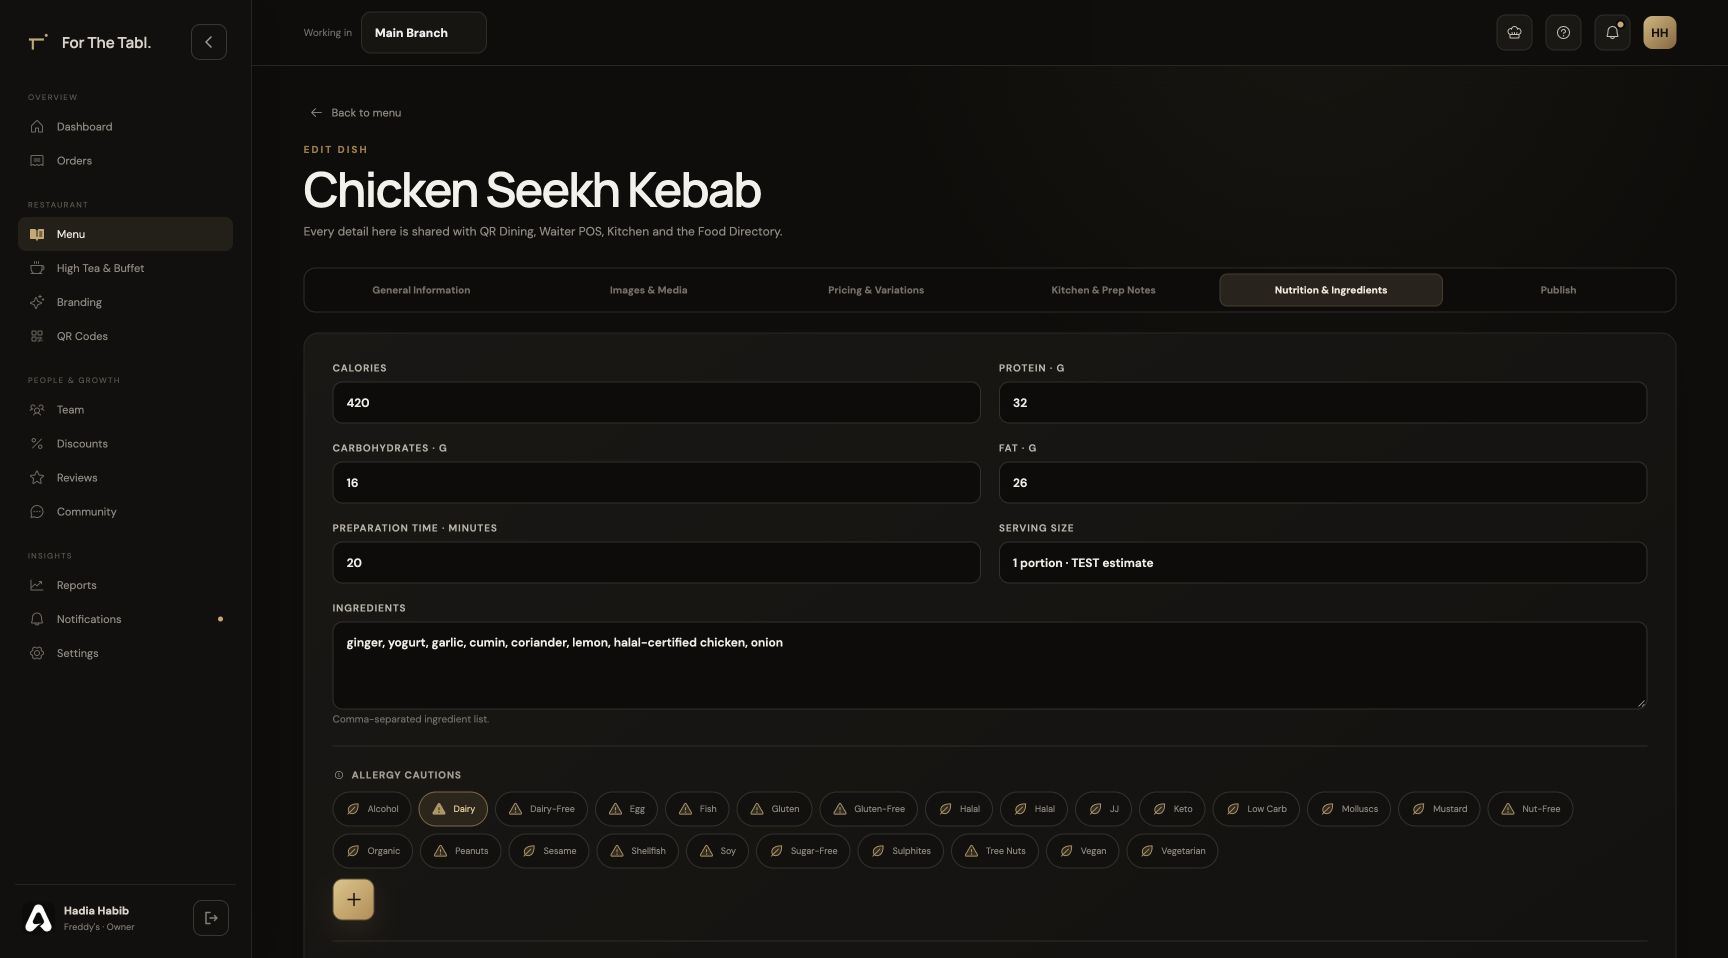
Task: Open the notifications bell in header
Action: pos(1612,33)
